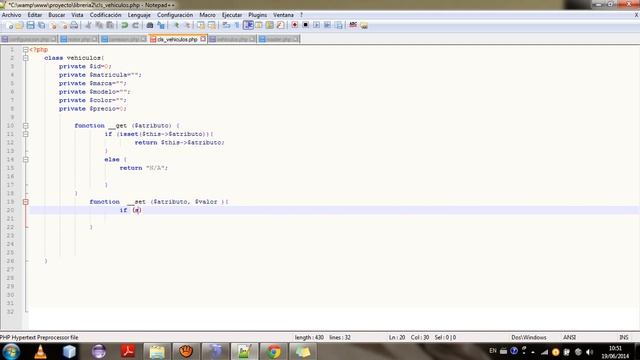The image size is (640, 360).
Task: Open the Ventana menu
Action: point(283,15)
